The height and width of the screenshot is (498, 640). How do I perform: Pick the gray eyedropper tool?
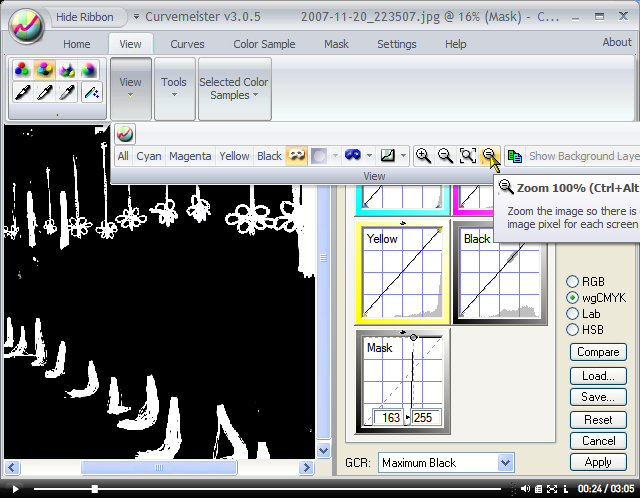pyautogui.click(x=67, y=92)
